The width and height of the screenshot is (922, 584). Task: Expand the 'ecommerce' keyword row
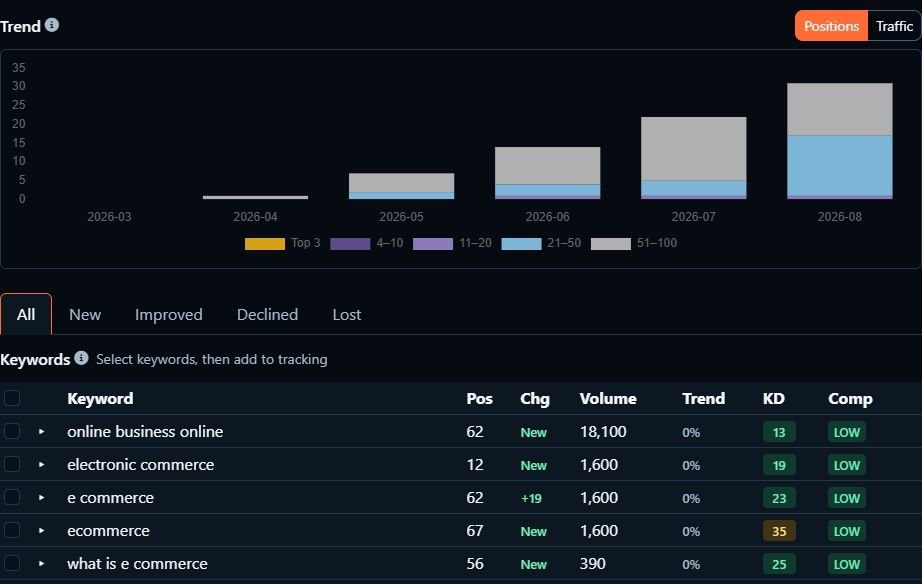(x=41, y=530)
